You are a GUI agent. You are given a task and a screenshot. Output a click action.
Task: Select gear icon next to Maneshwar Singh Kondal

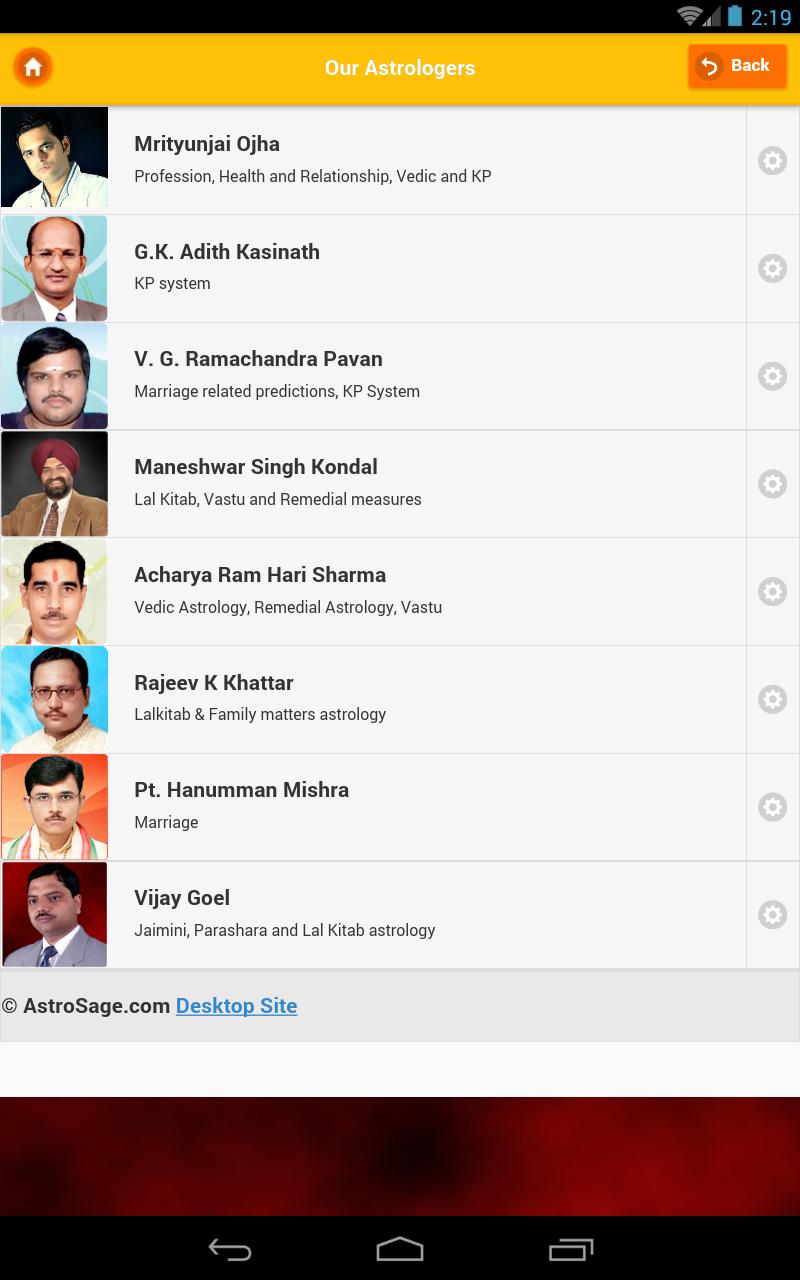point(772,484)
